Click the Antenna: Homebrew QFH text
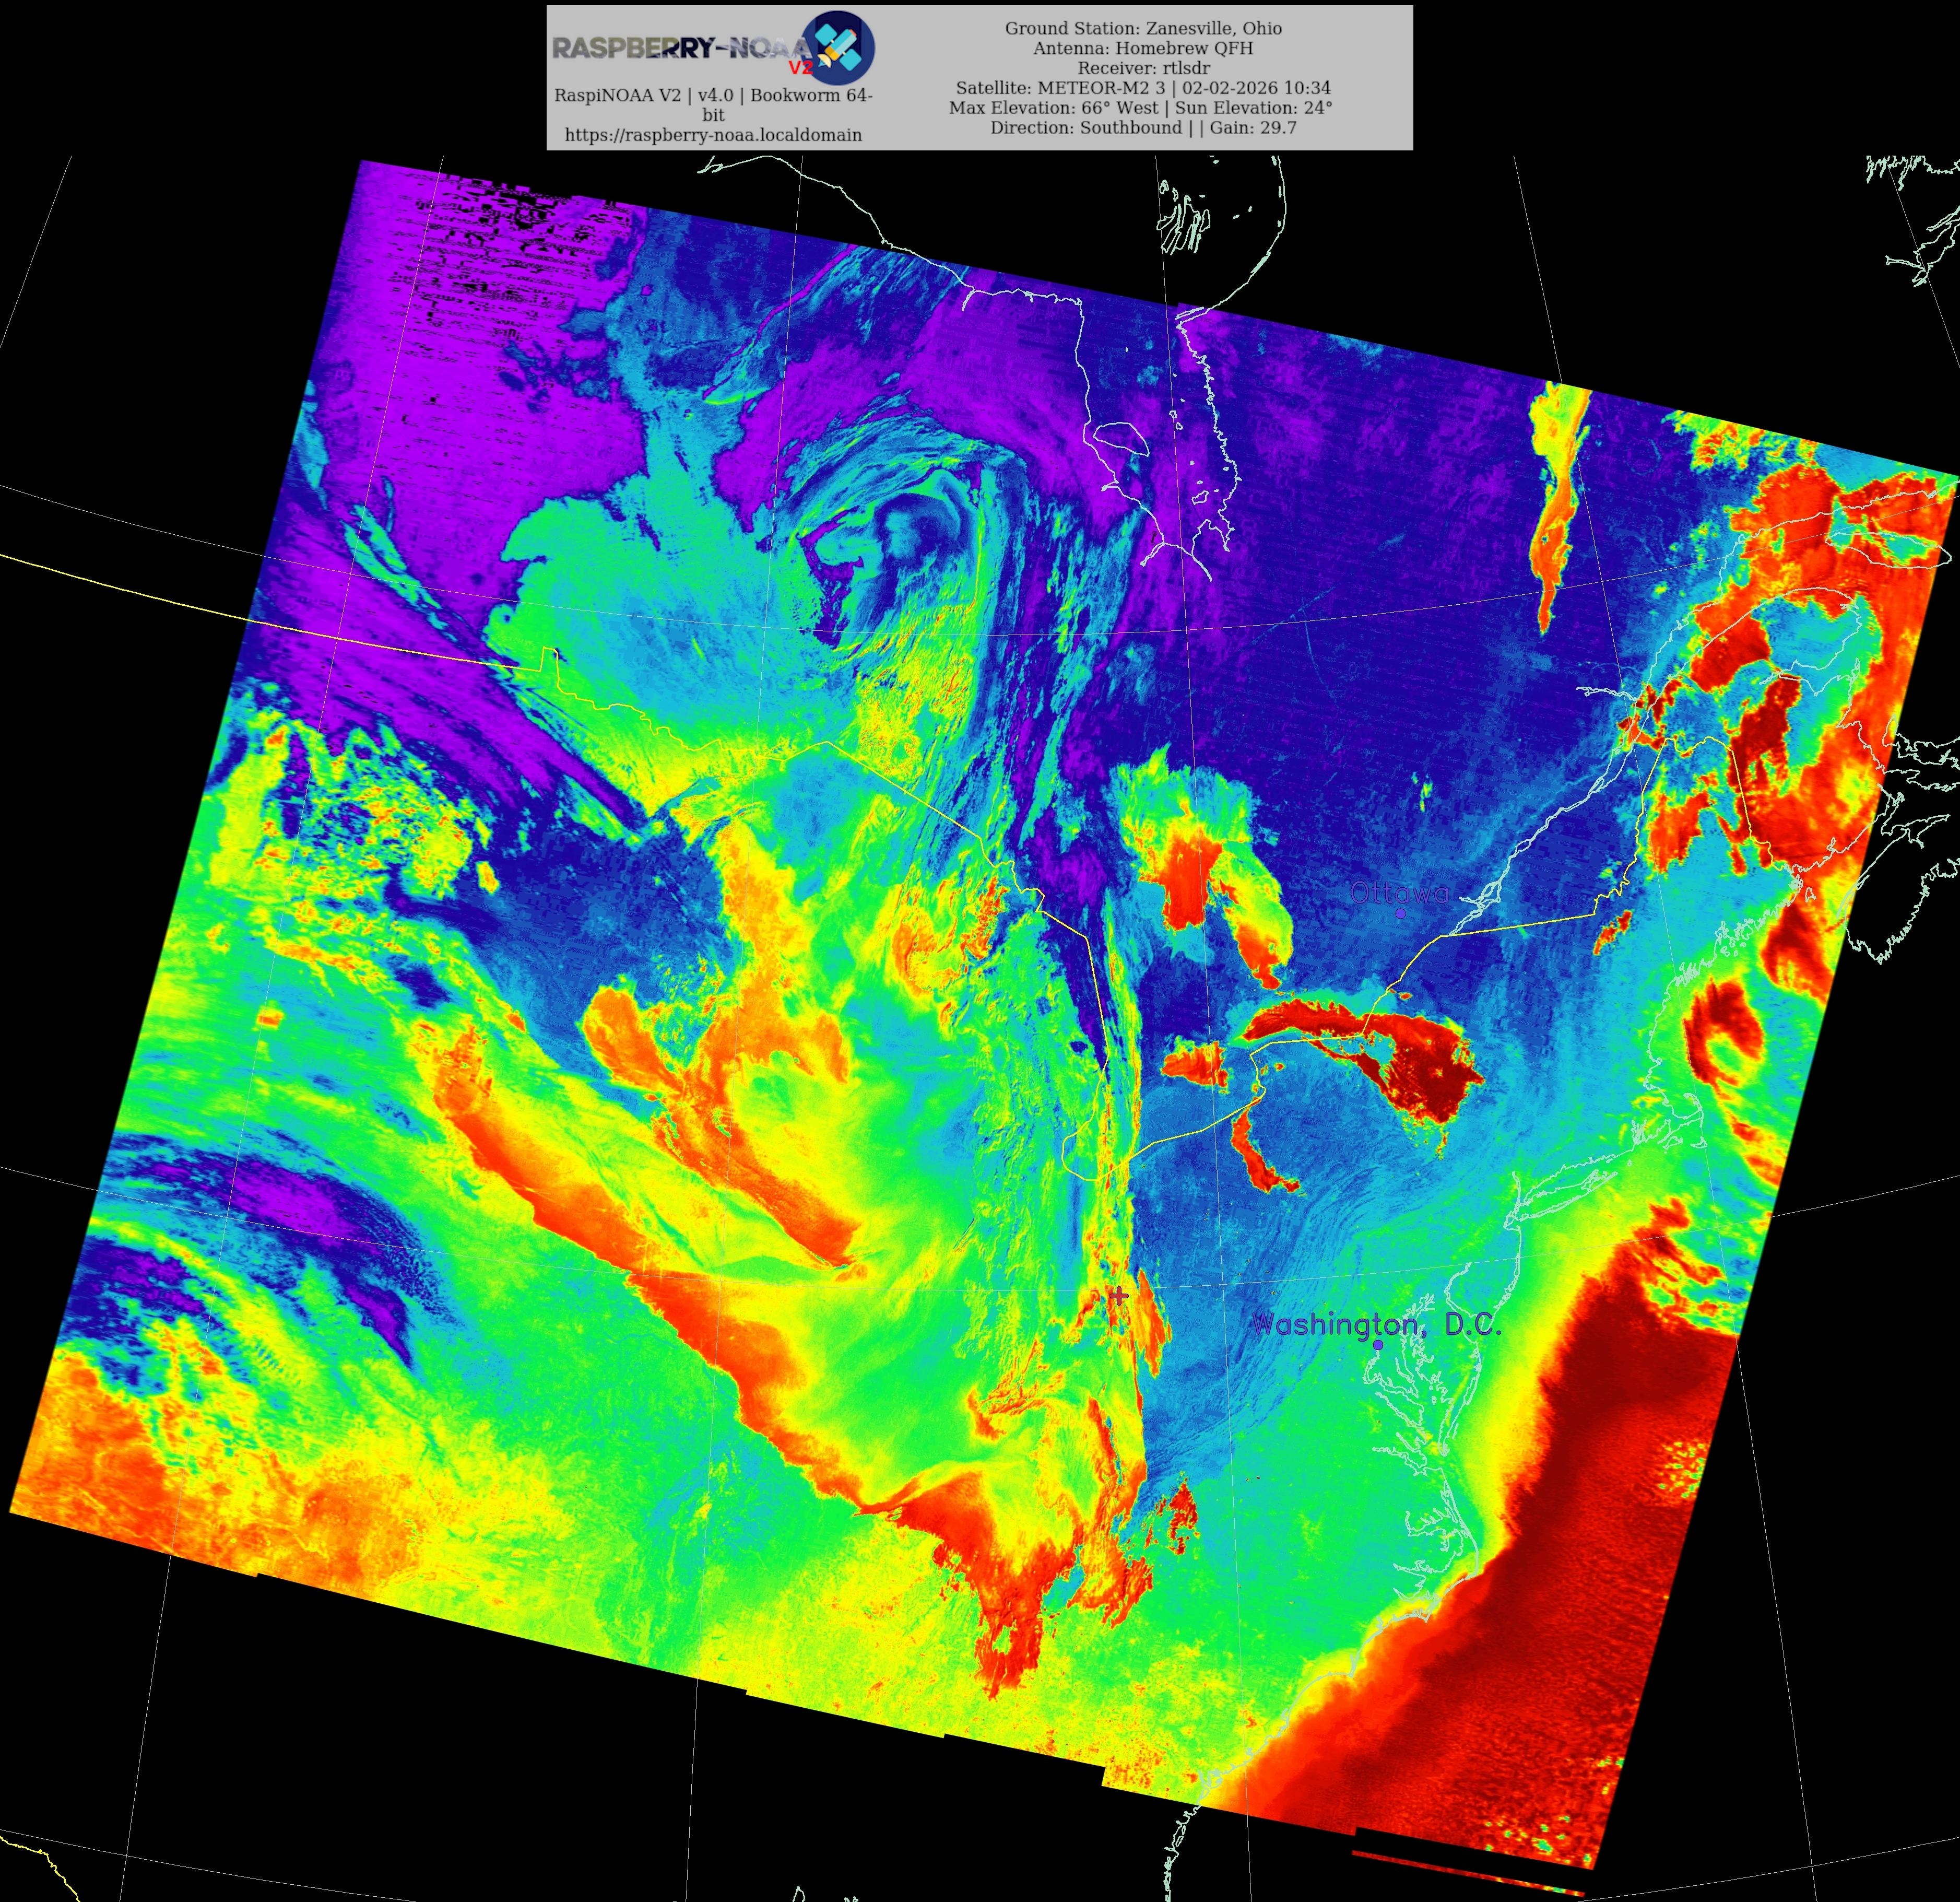The height and width of the screenshot is (1902, 1960). 1143,48
